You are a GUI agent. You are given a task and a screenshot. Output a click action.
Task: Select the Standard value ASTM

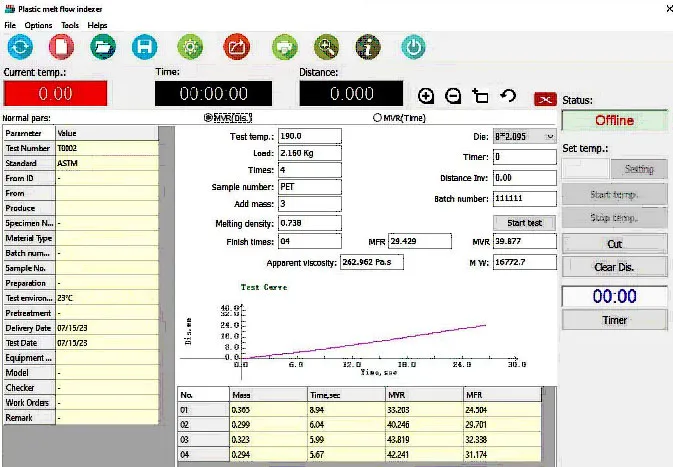[107, 163]
